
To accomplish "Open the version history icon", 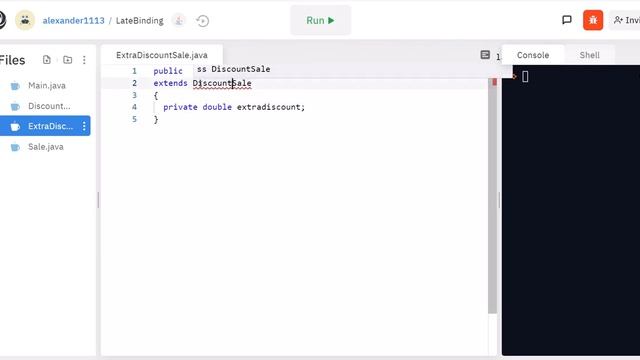I will click(202, 20).
